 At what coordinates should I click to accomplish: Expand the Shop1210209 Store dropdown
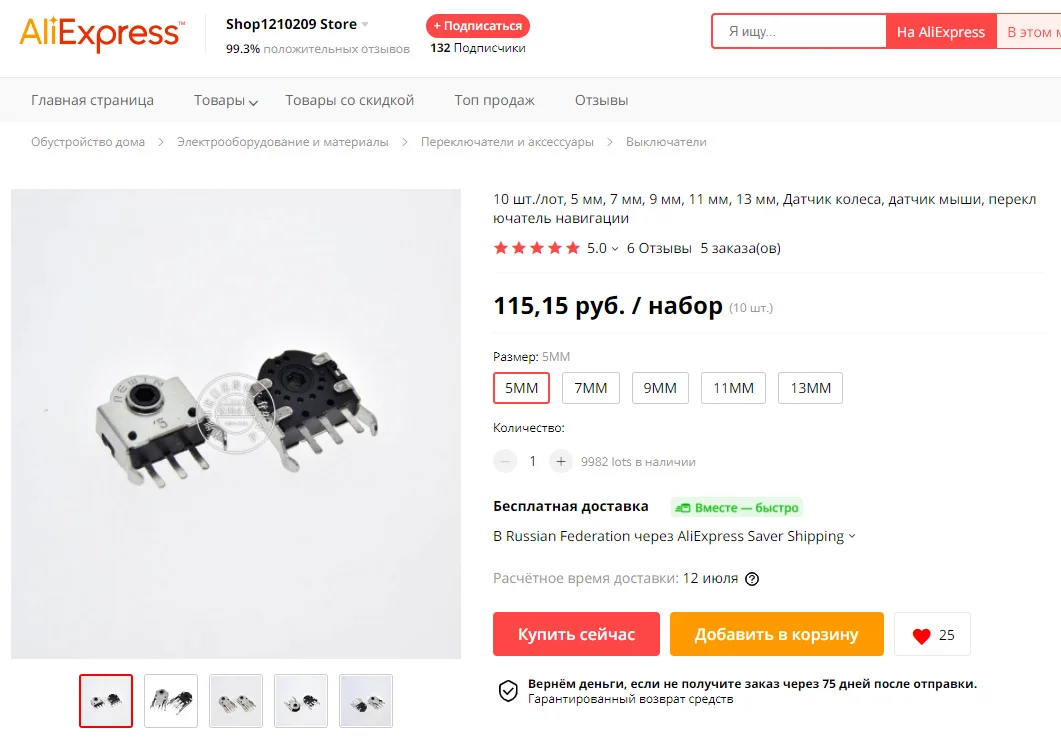[365, 24]
